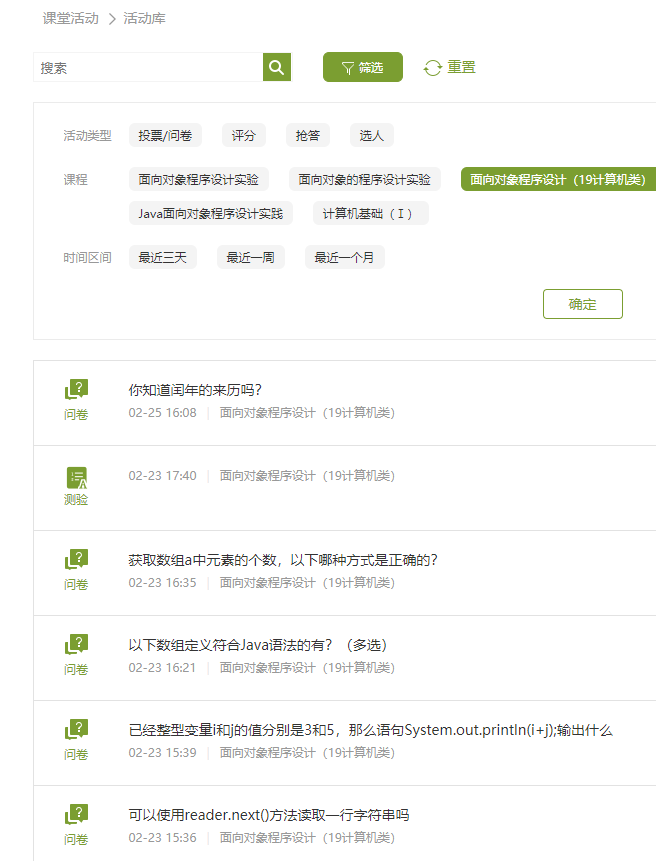Click the 时间区间 filter row label
656x861 pixels.
click(x=87, y=258)
